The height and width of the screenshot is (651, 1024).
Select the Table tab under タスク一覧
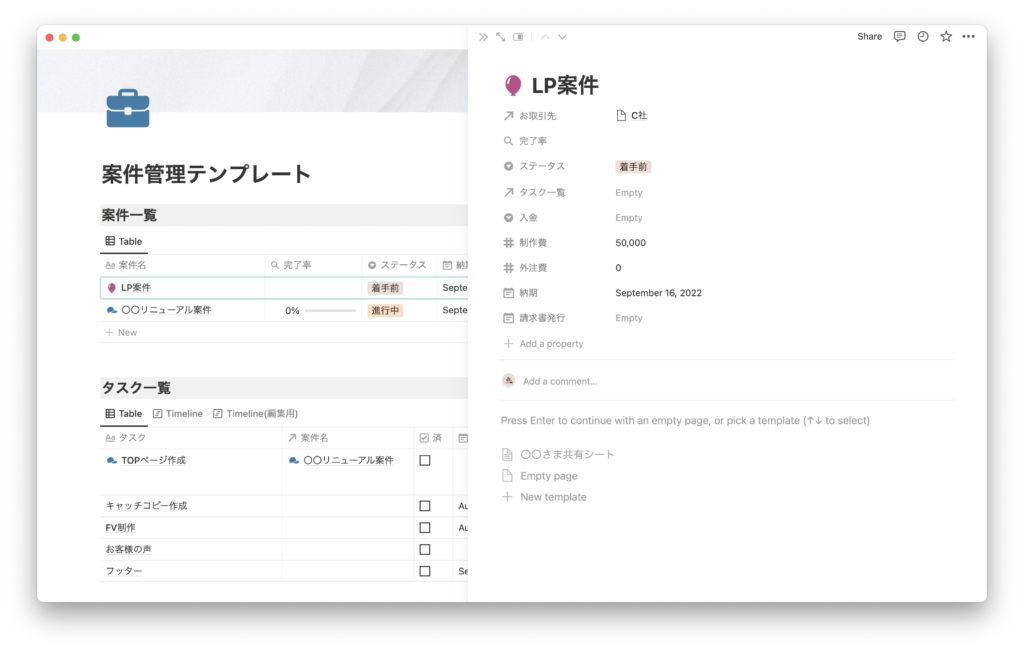(124, 414)
